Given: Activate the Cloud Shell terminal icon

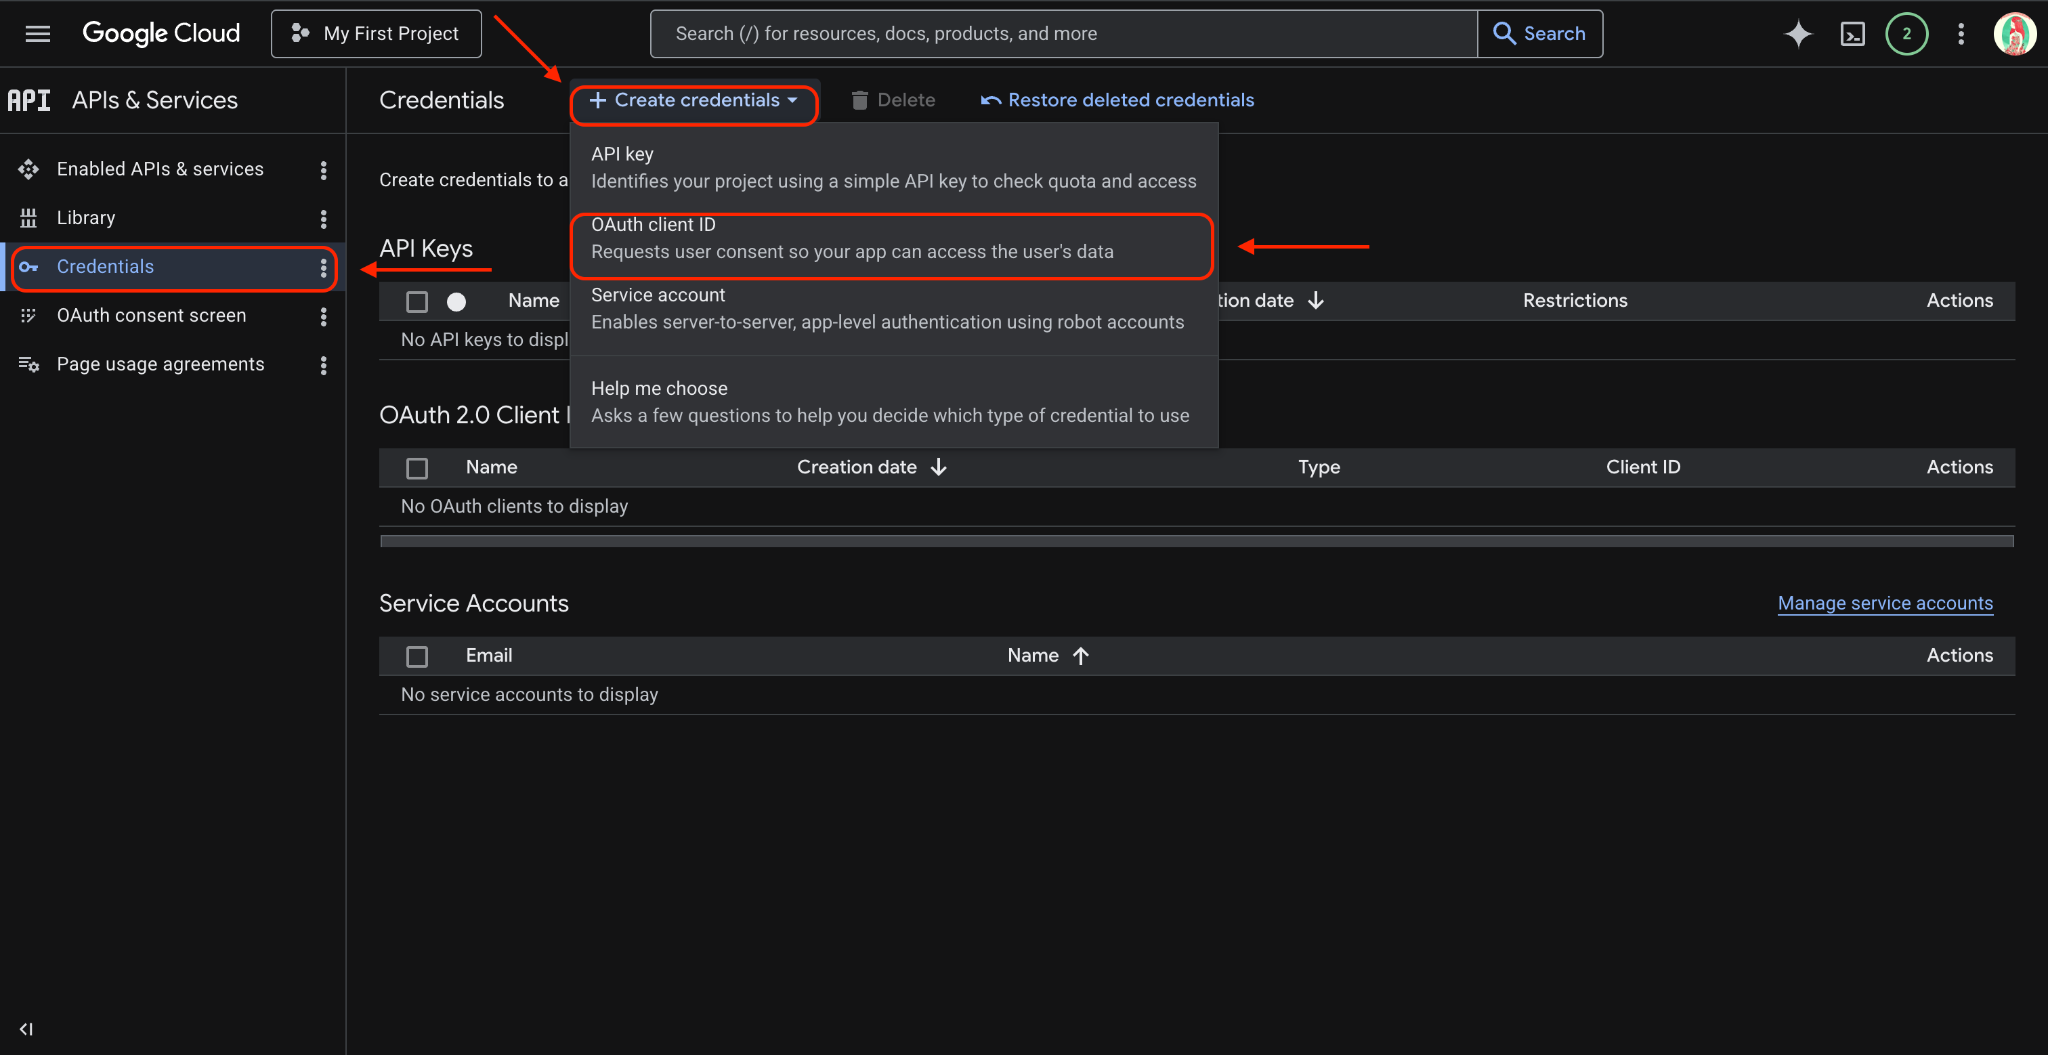Looking at the screenshot, I should 1853,34.
